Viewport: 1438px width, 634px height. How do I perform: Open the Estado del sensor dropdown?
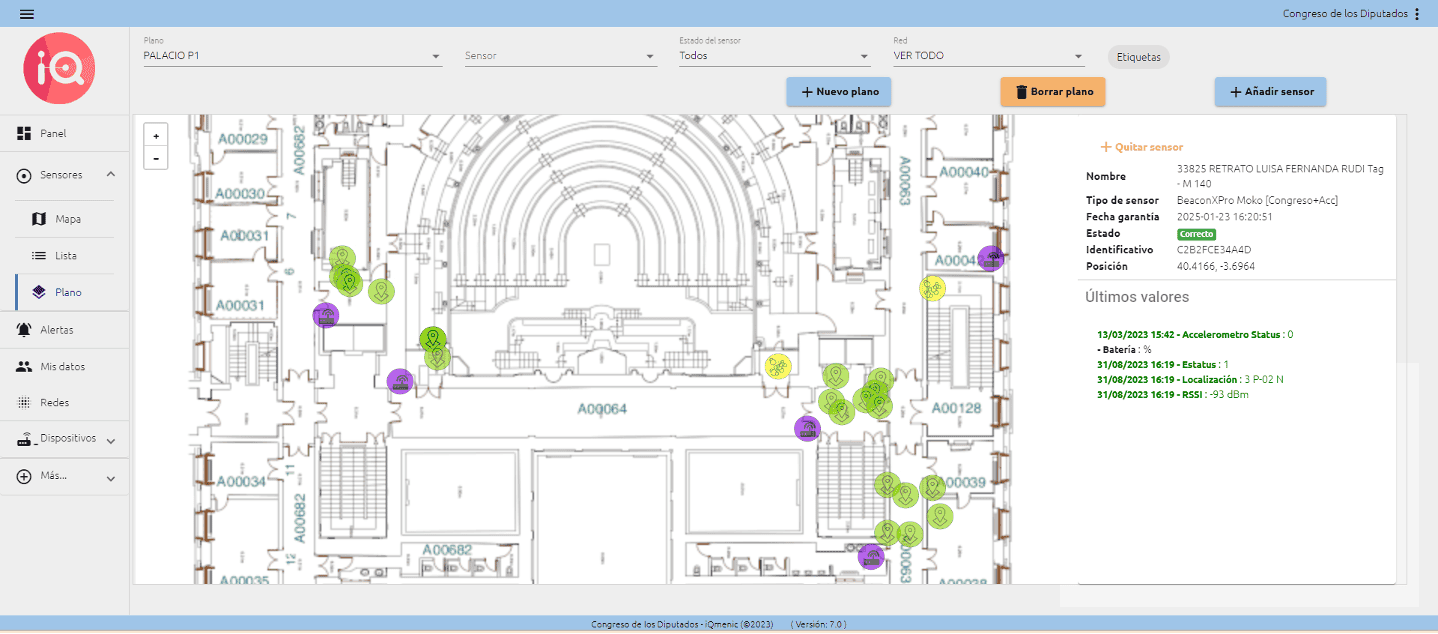pos(774,57)
